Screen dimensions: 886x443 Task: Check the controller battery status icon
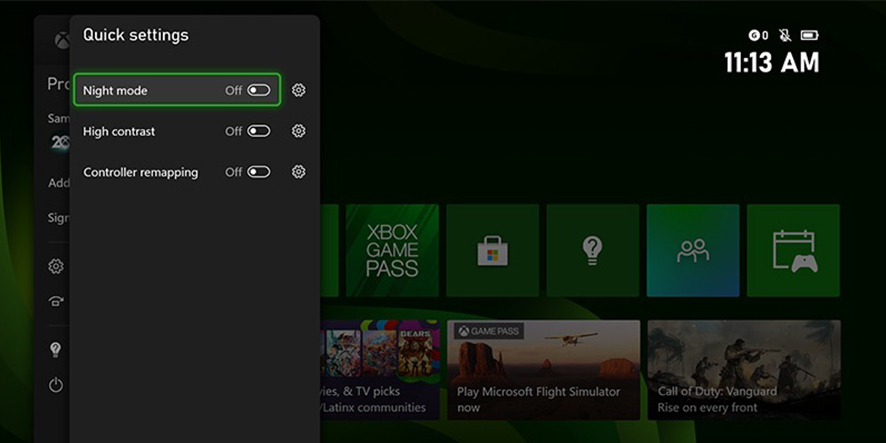click(x=810, y=36)
